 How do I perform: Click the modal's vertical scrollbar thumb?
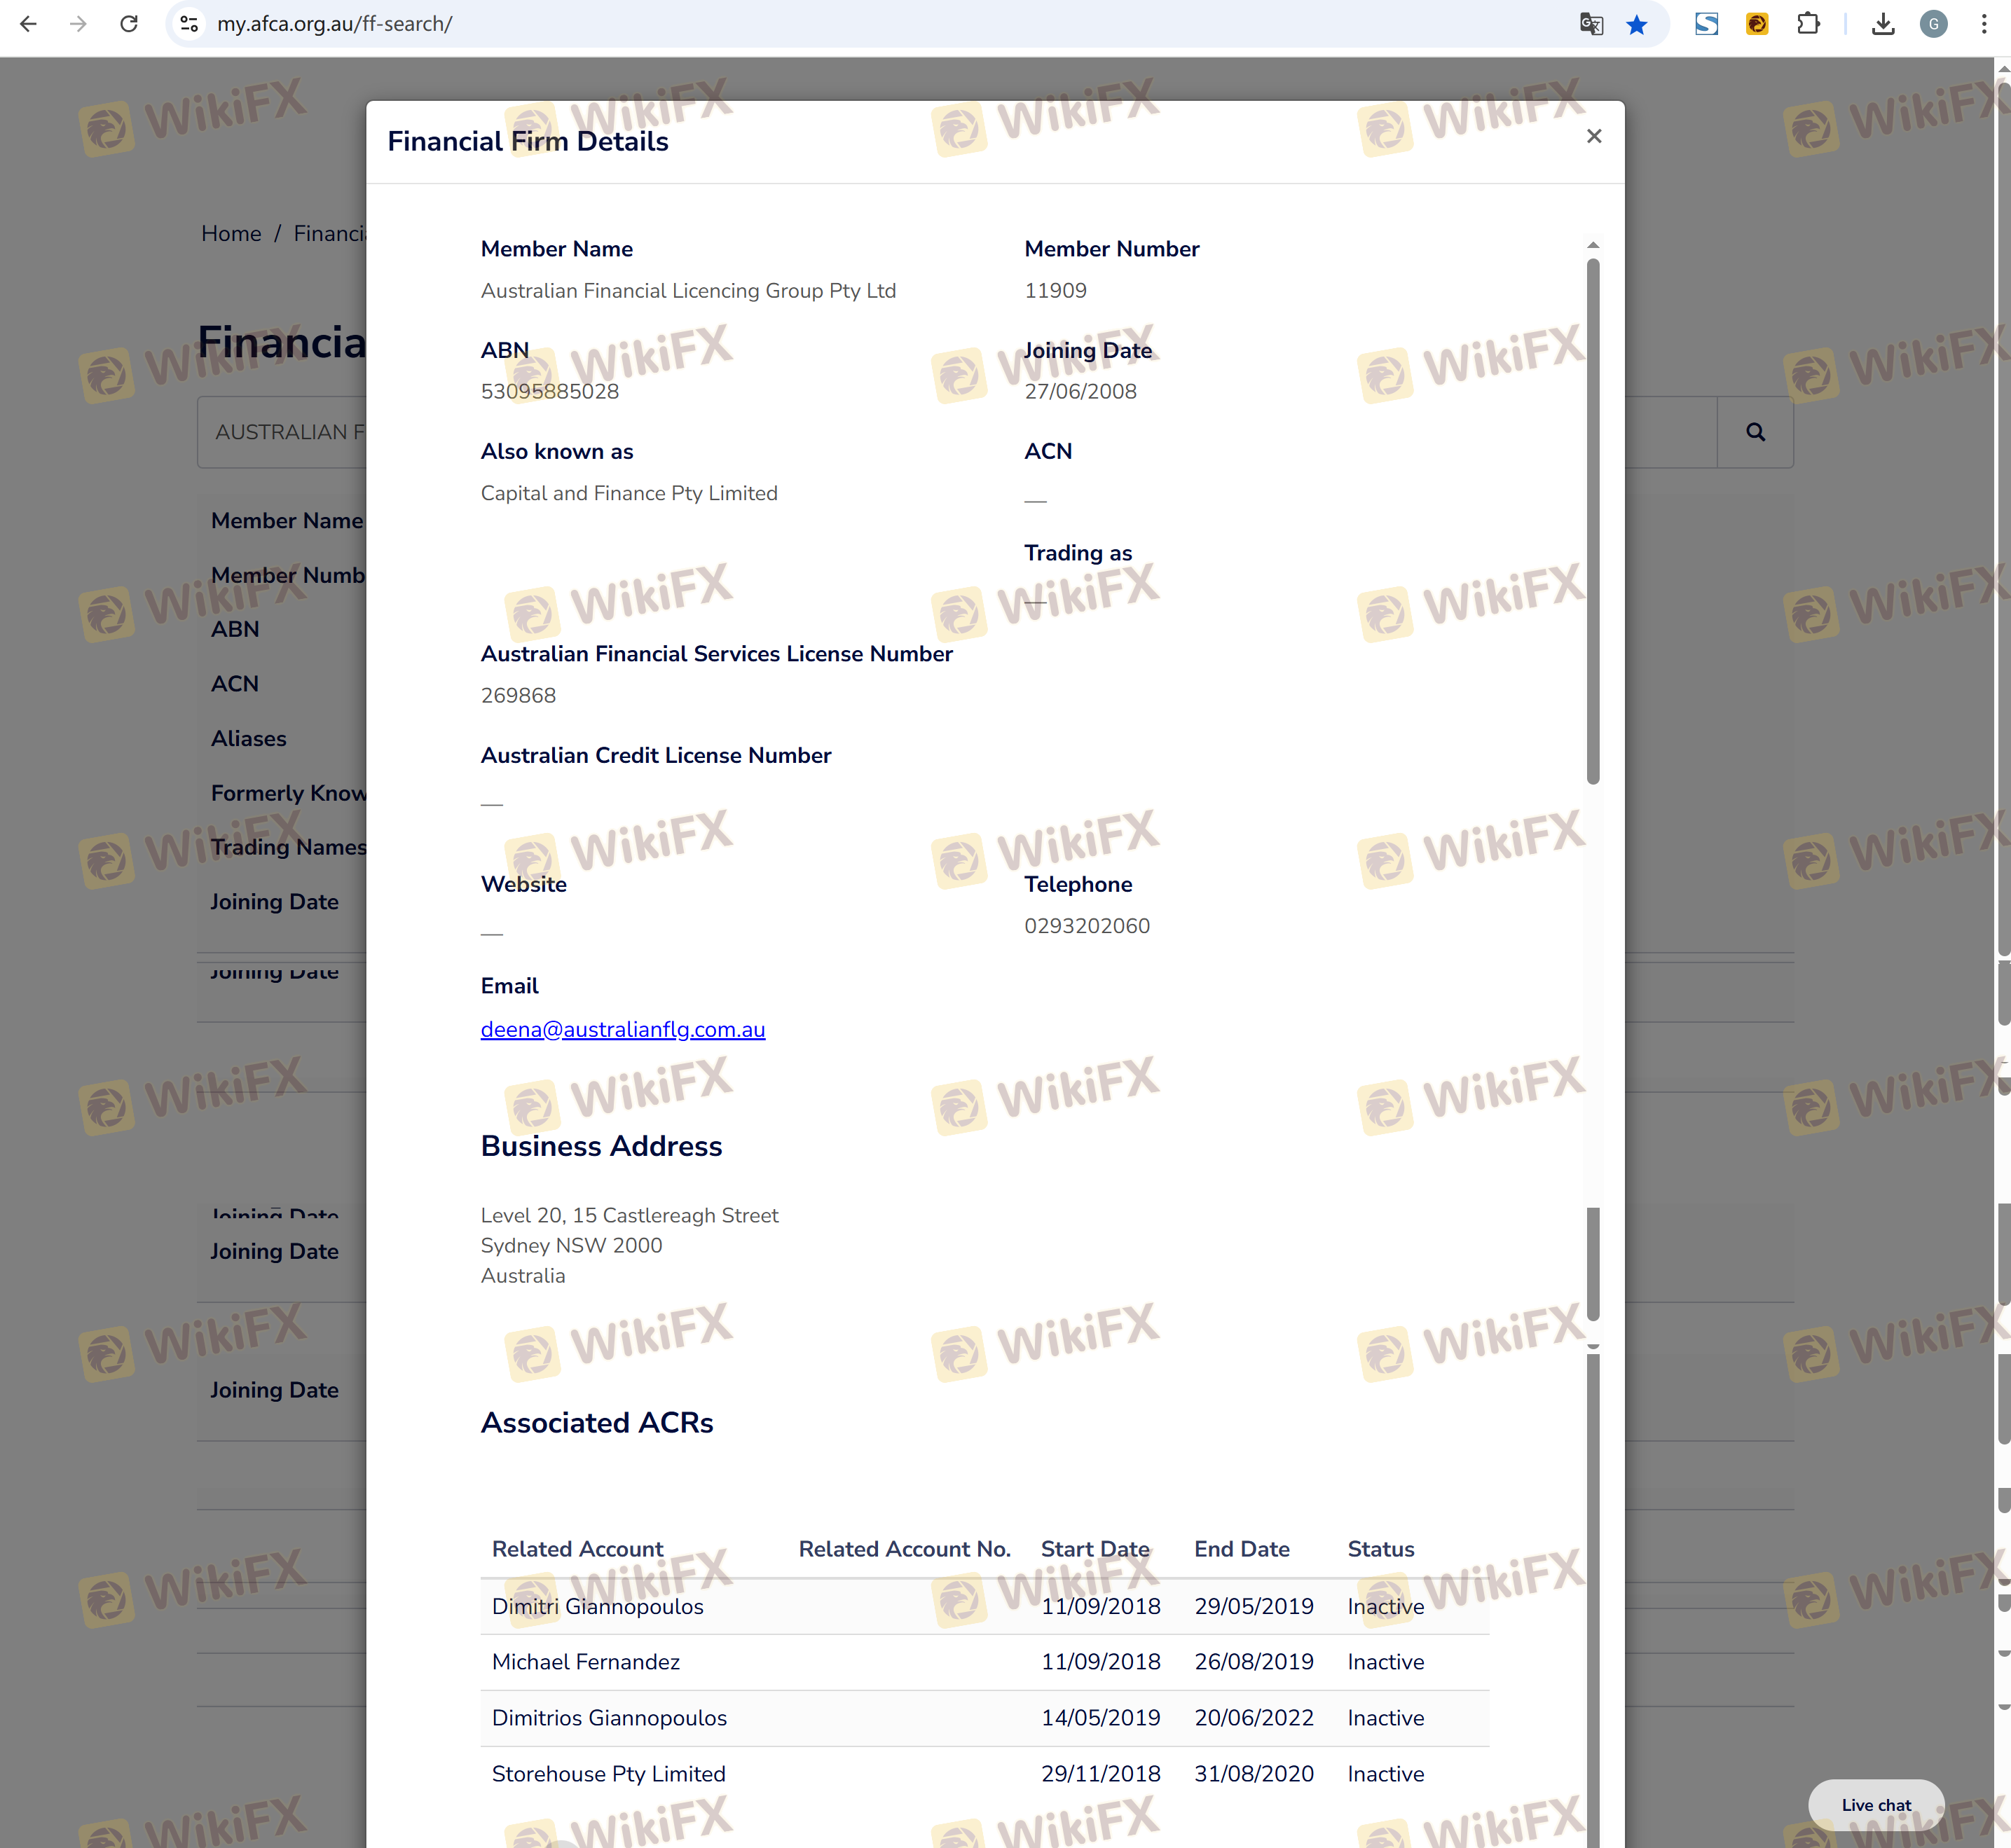(x=1593, y=520)
